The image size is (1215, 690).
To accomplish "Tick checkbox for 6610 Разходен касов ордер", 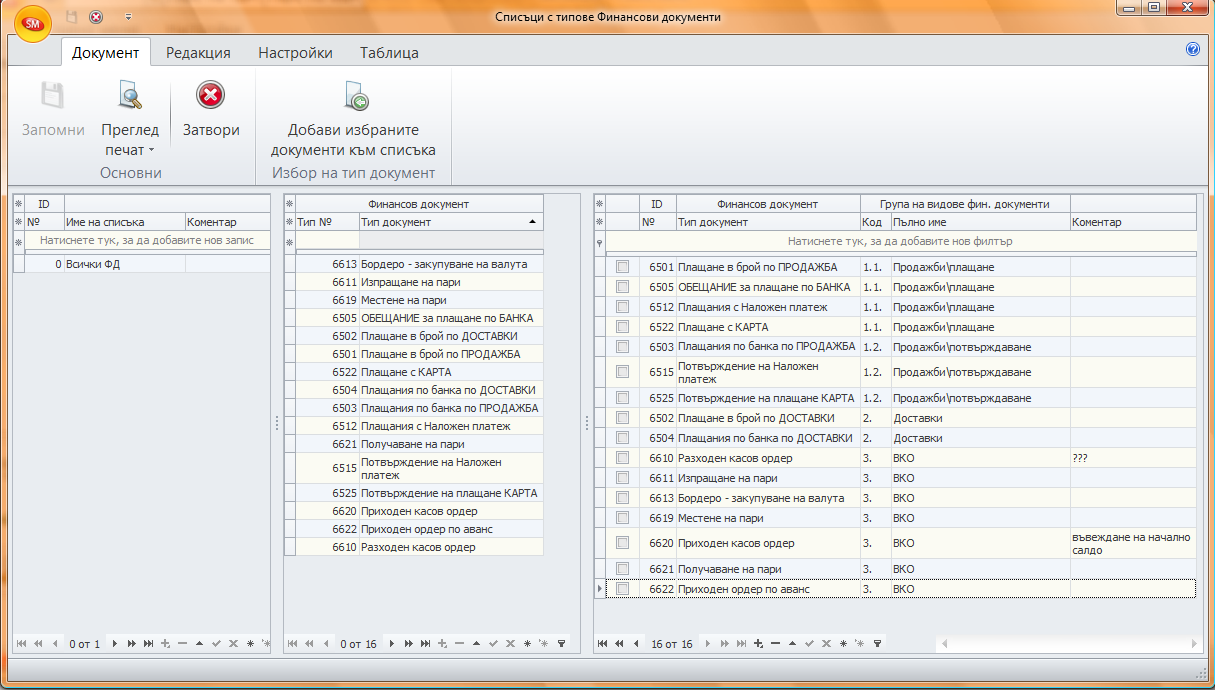I will (x=622, y=458).
